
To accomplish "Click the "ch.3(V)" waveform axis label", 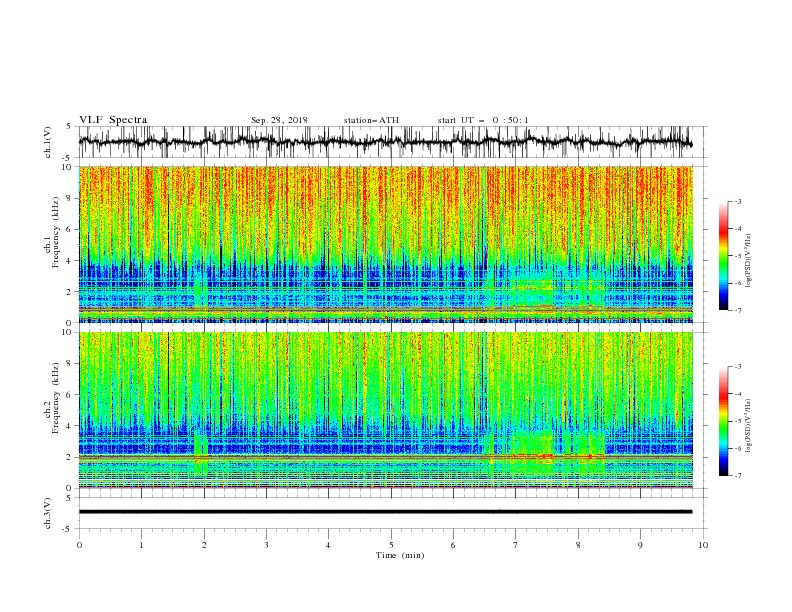I will coord(48,513).
